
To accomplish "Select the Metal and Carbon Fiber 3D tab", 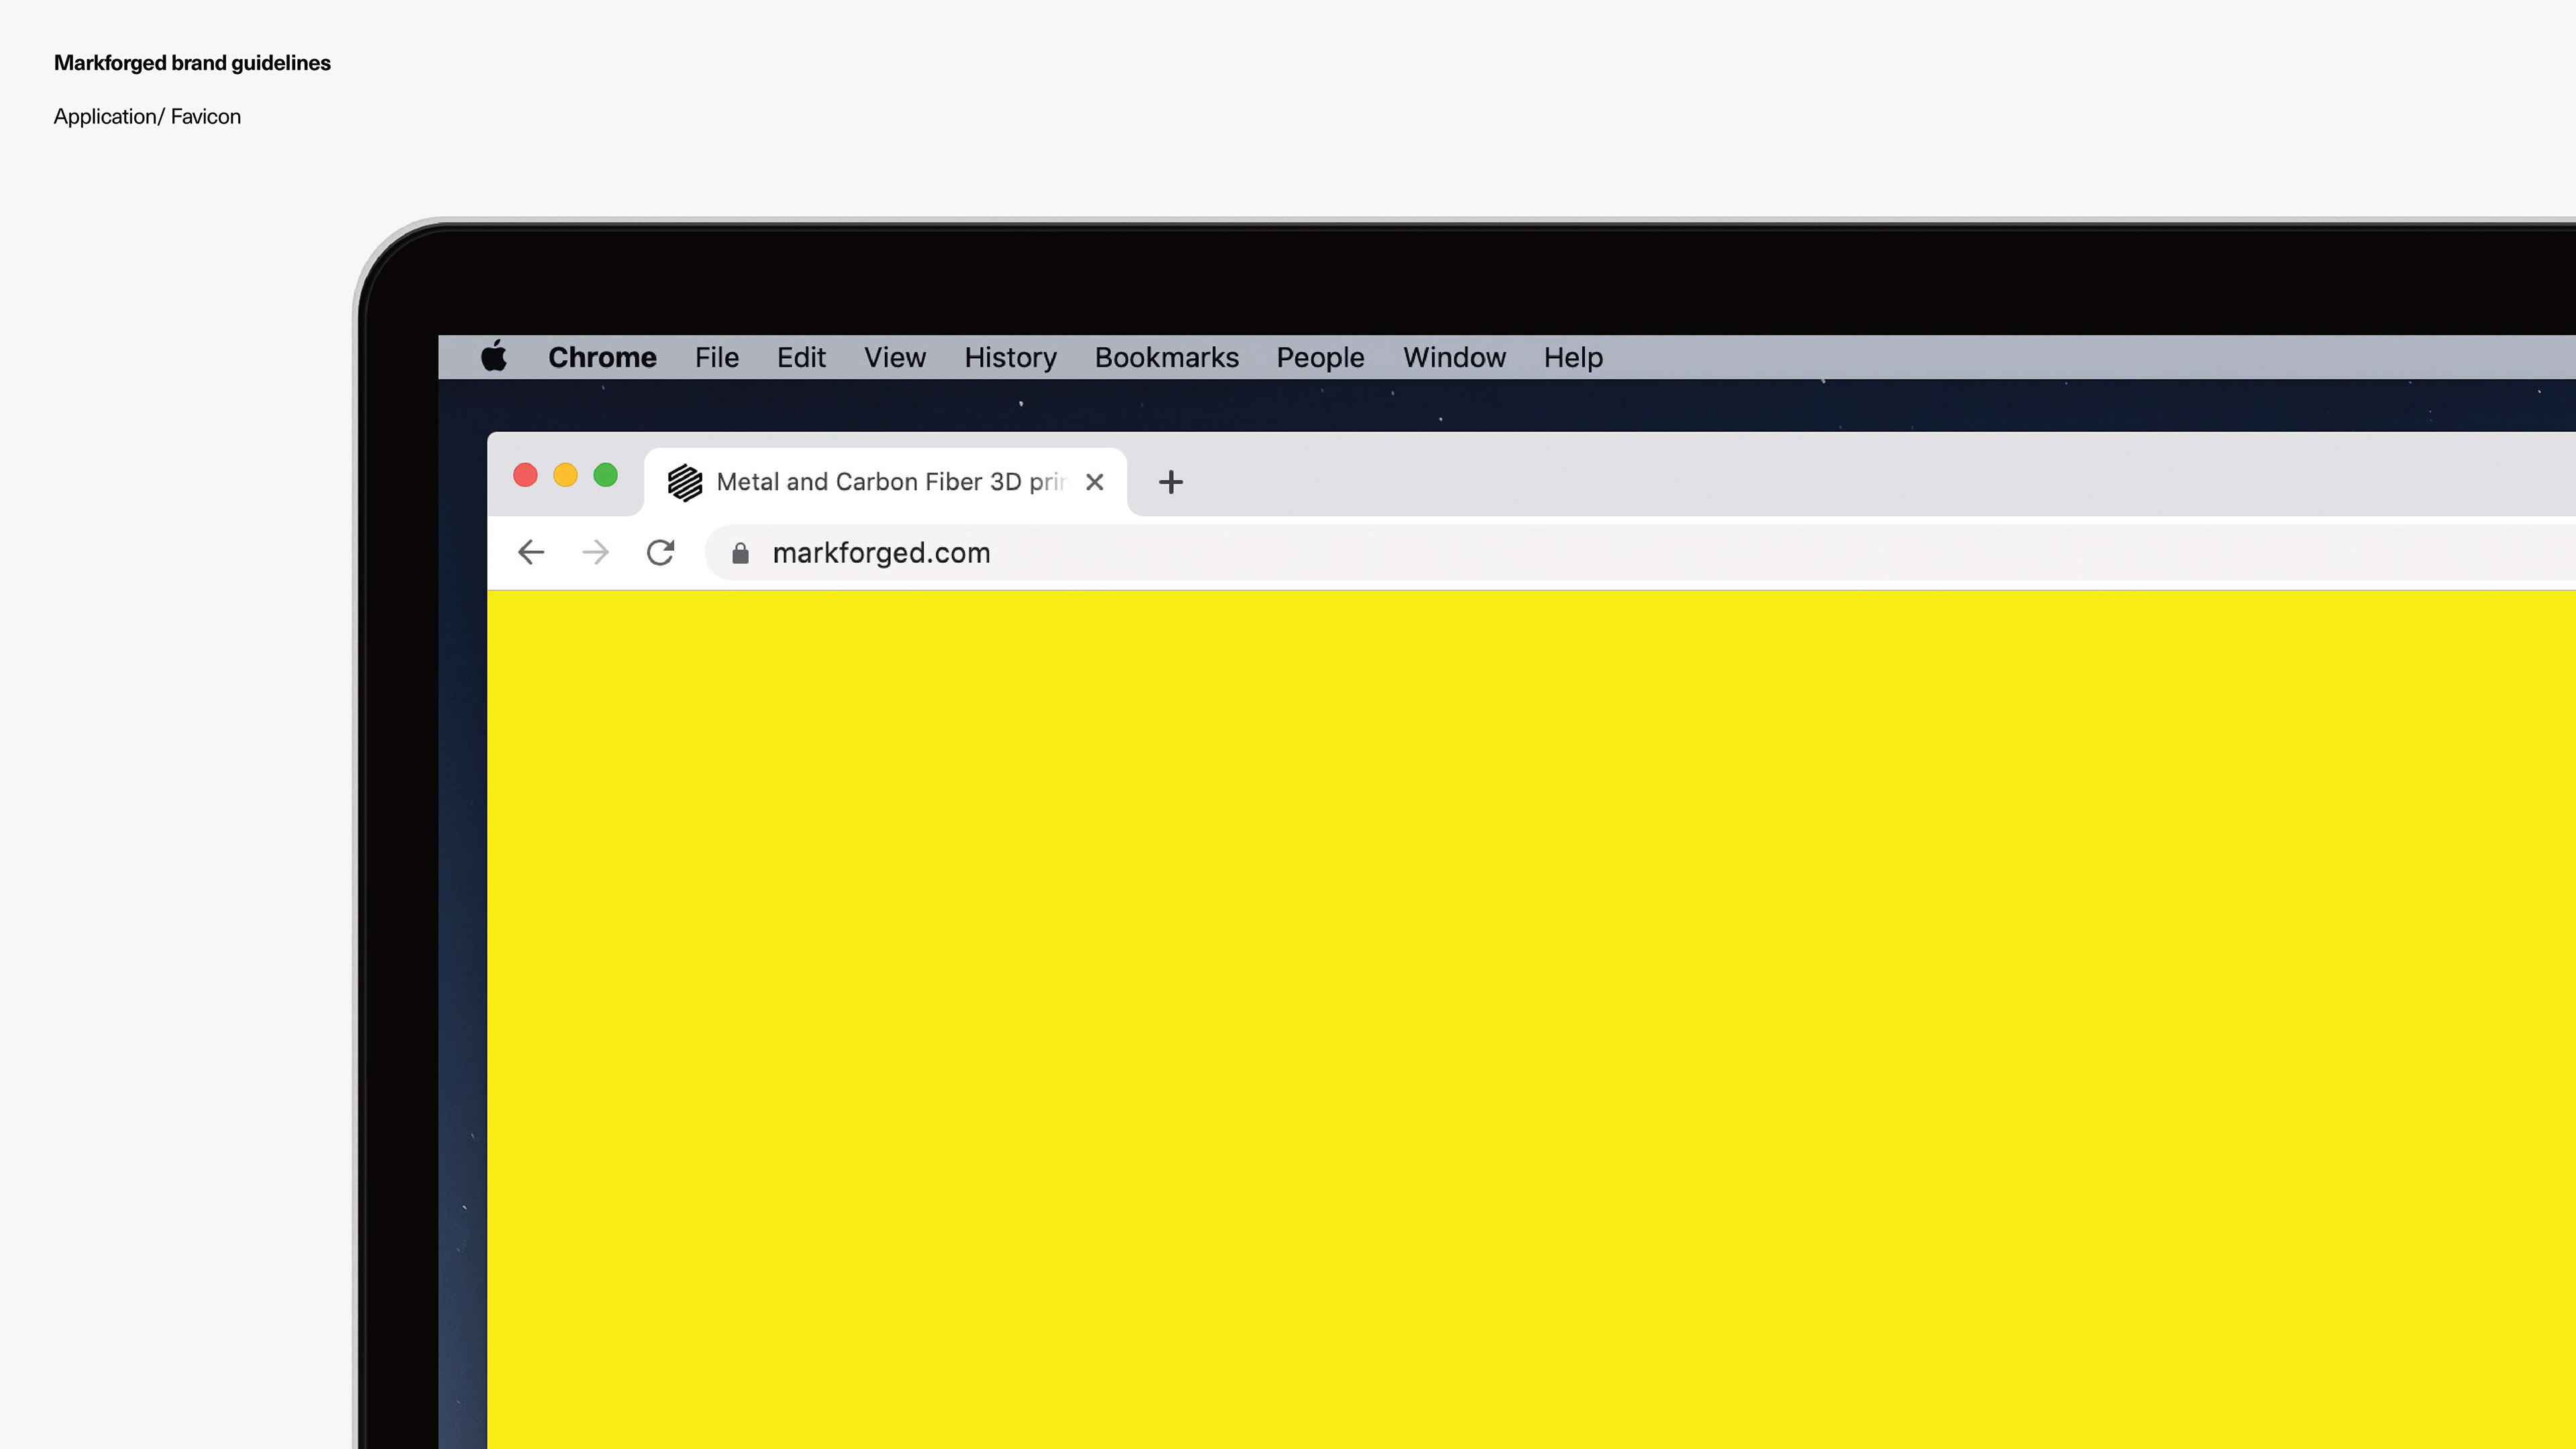I will (x=890, y=482).
